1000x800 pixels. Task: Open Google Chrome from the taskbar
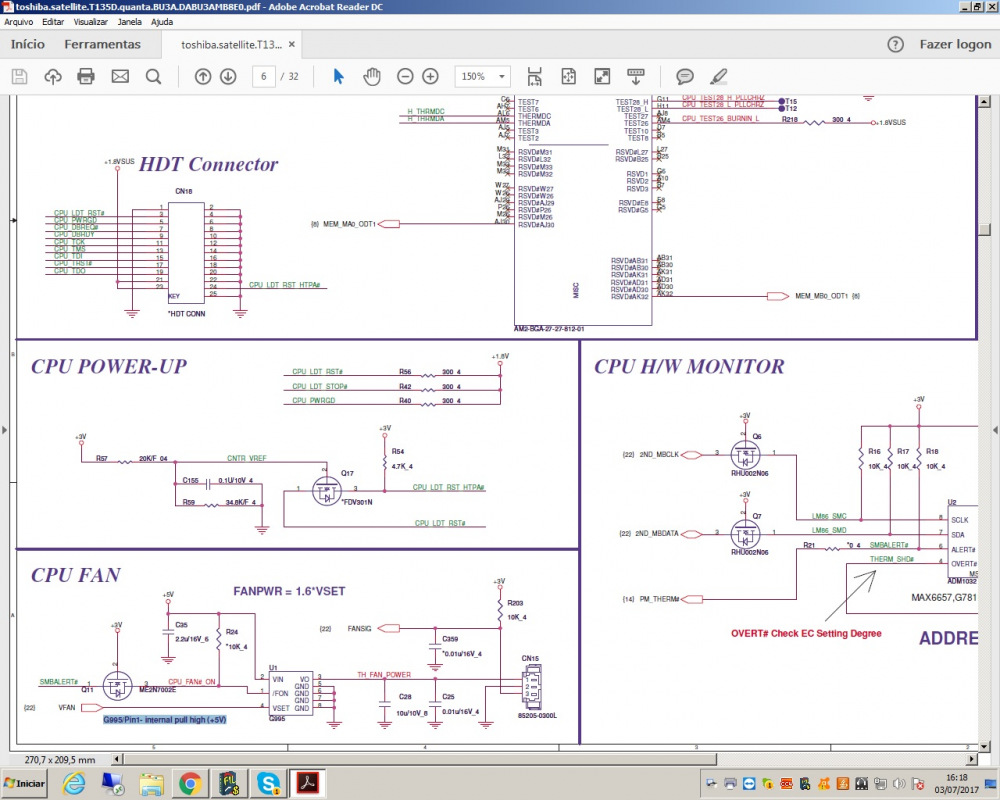pyautogui.click(x=189, y=783)
